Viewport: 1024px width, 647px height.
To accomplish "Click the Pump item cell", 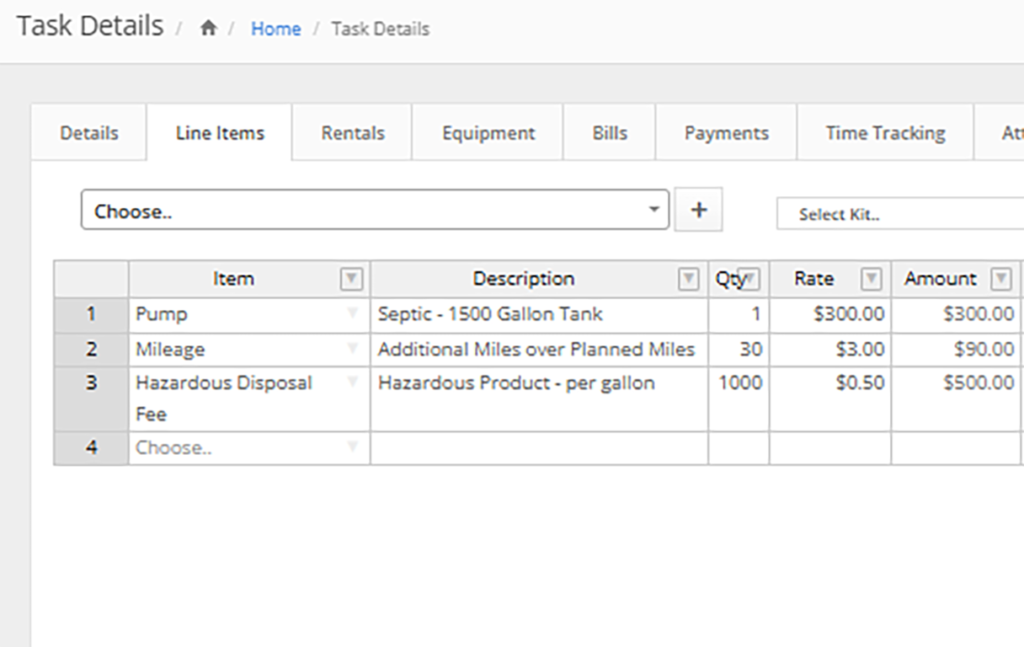I will pyautogui.click(x=249, y=315).
